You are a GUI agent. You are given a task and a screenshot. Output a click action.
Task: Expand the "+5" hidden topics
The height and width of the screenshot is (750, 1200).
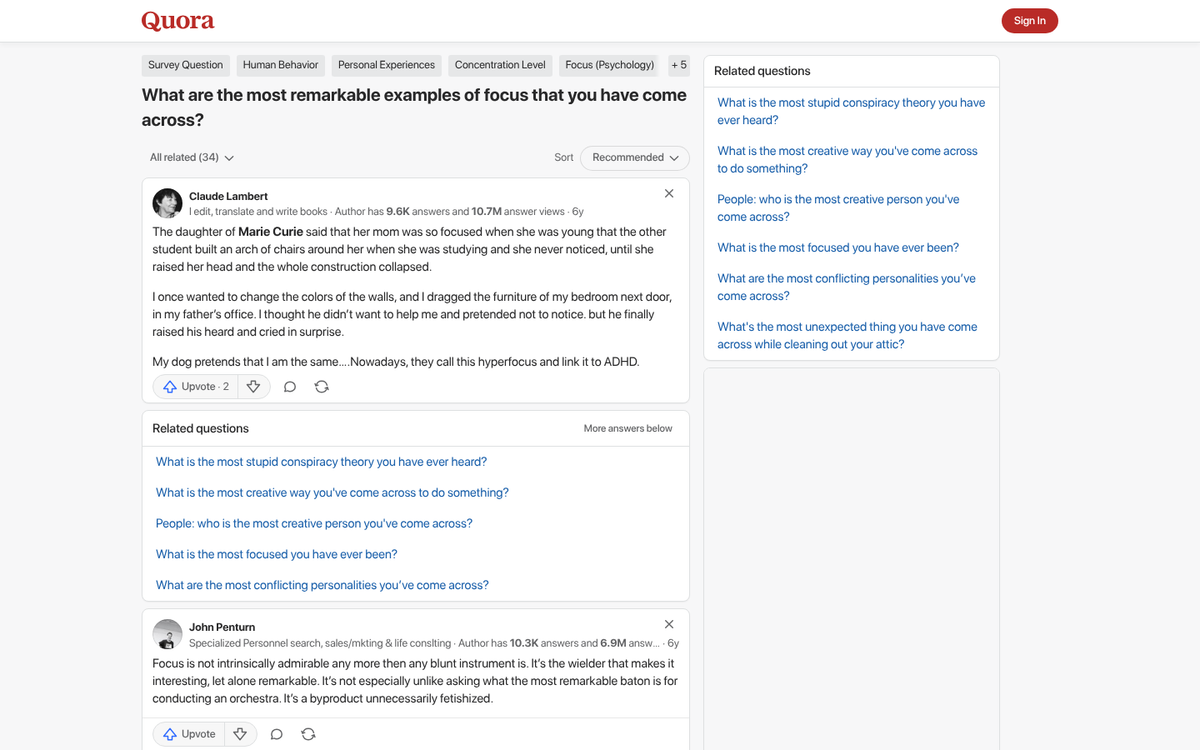pos(679,64)
